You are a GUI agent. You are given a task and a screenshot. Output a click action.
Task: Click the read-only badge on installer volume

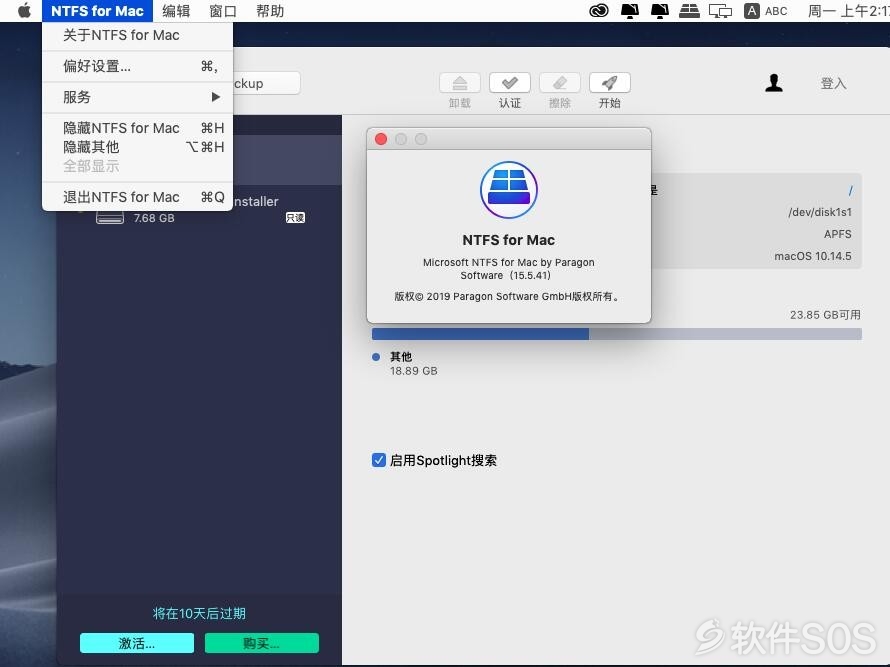click(x=295, y=217)
